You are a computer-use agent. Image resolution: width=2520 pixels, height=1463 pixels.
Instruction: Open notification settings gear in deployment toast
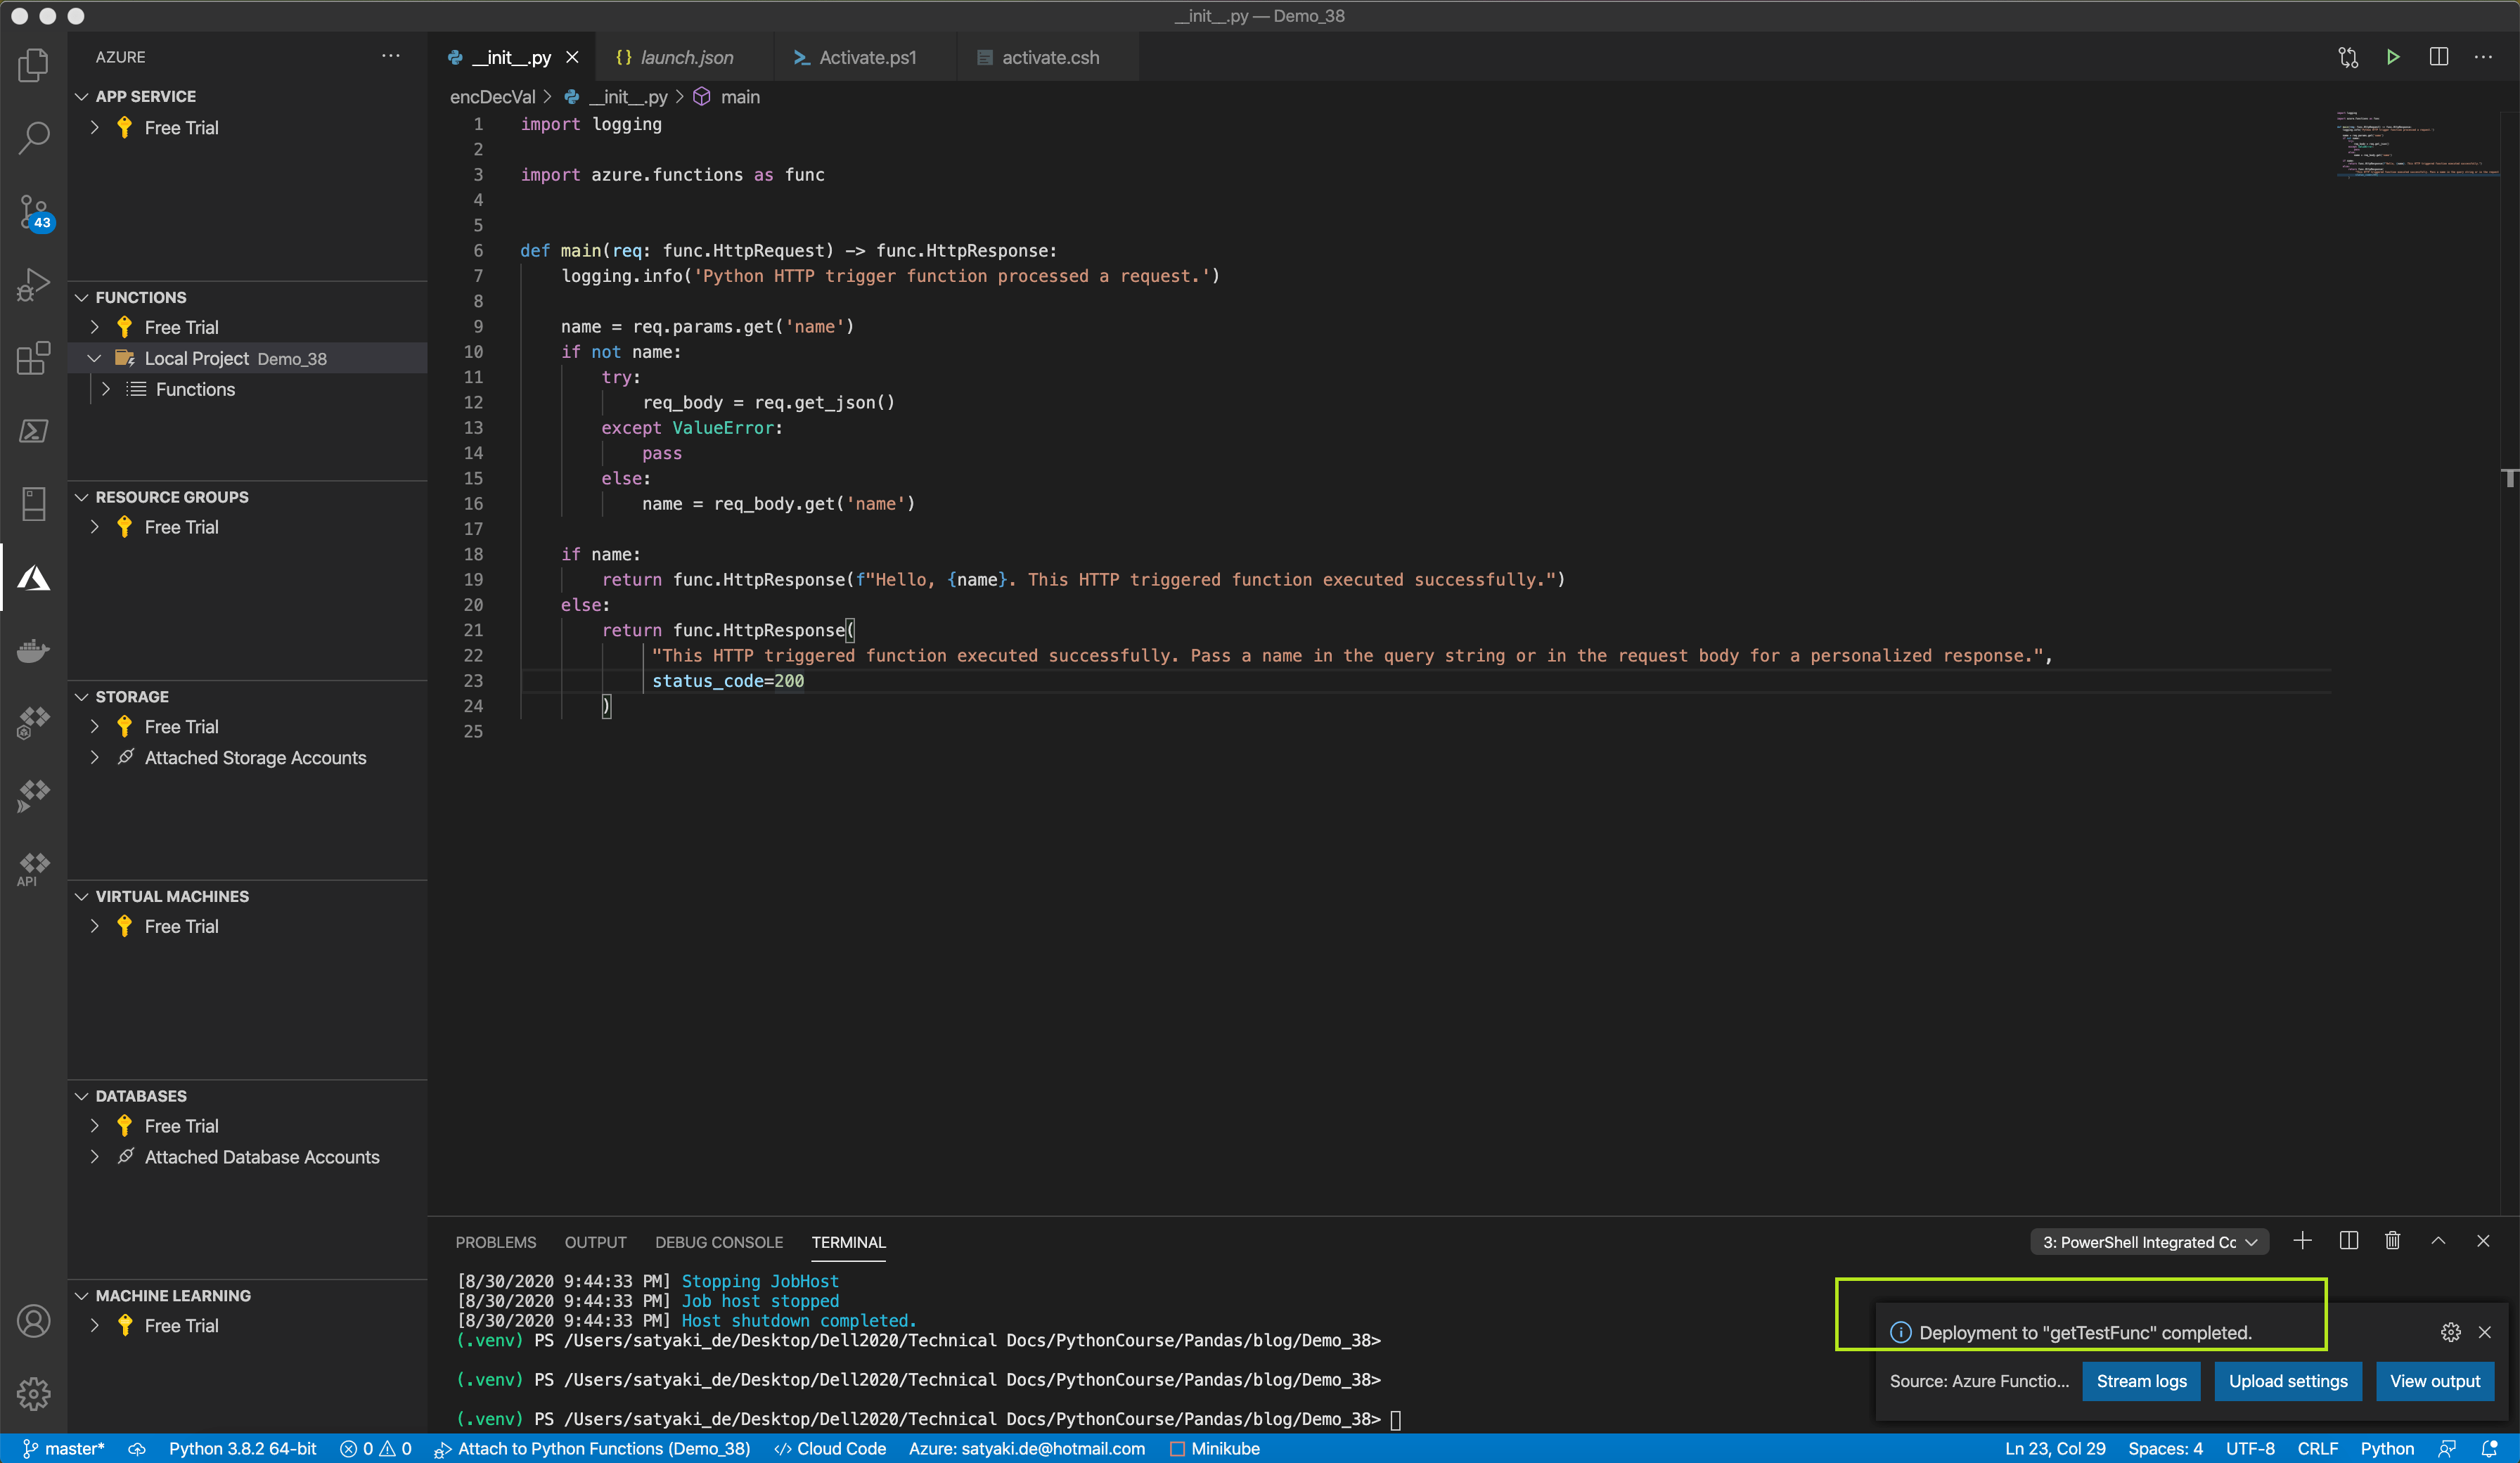(x=2450, y=1332)
